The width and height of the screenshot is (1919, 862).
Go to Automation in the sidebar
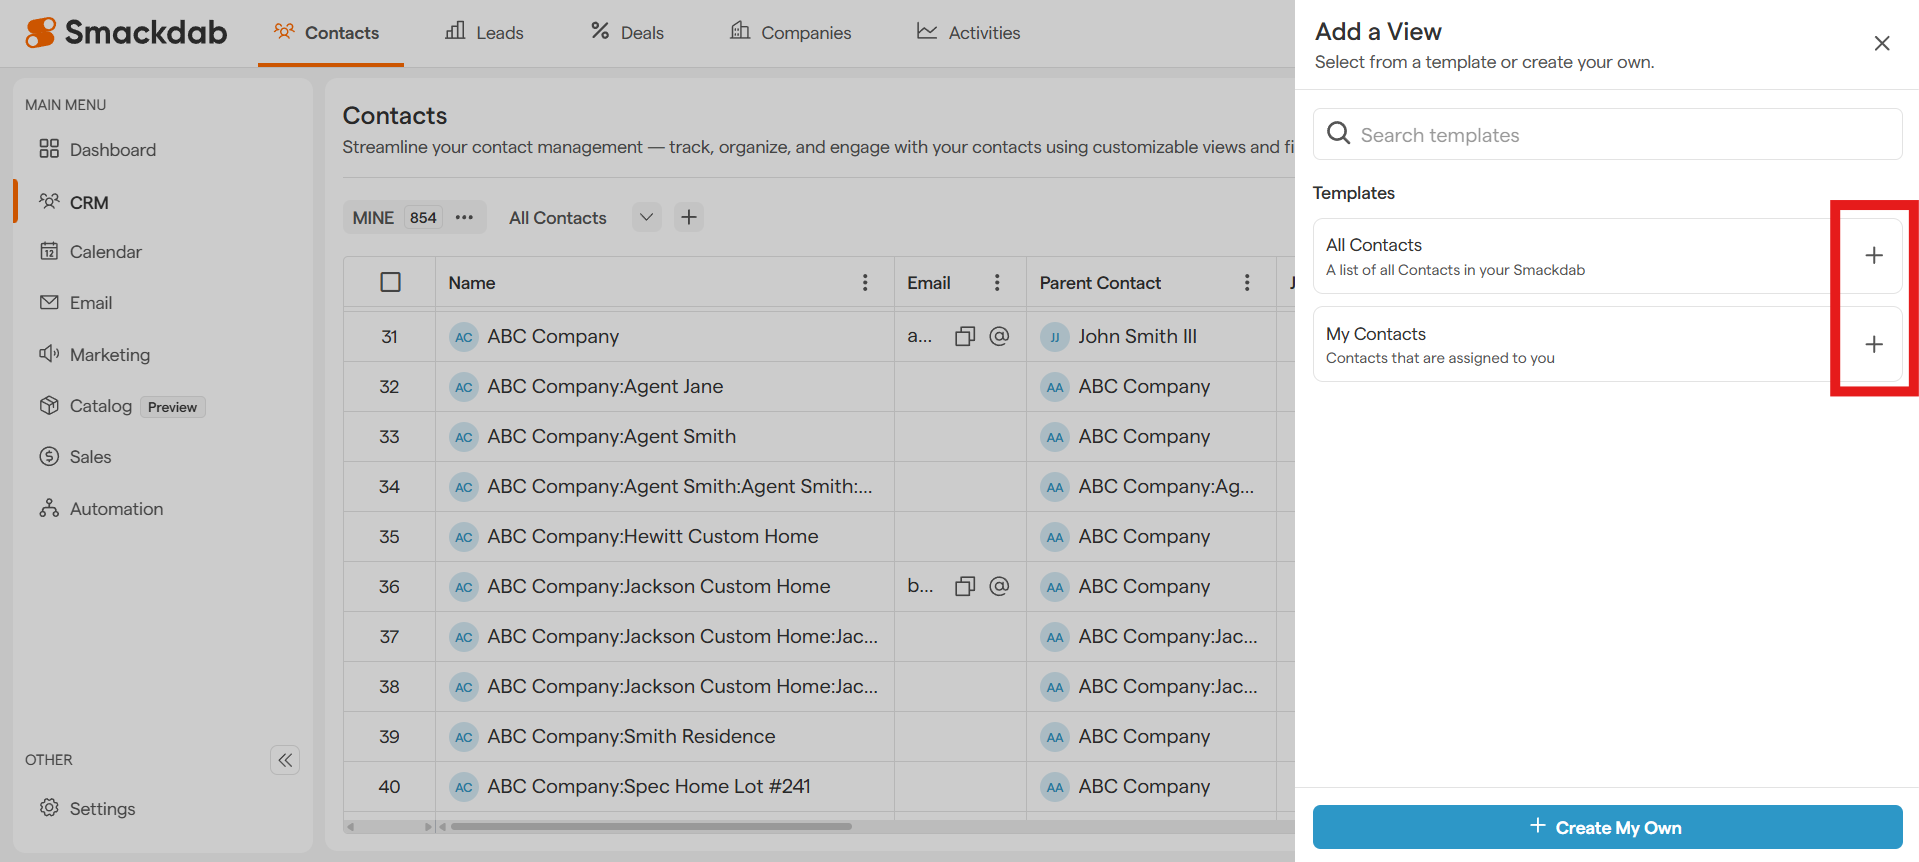click(116, 509)
